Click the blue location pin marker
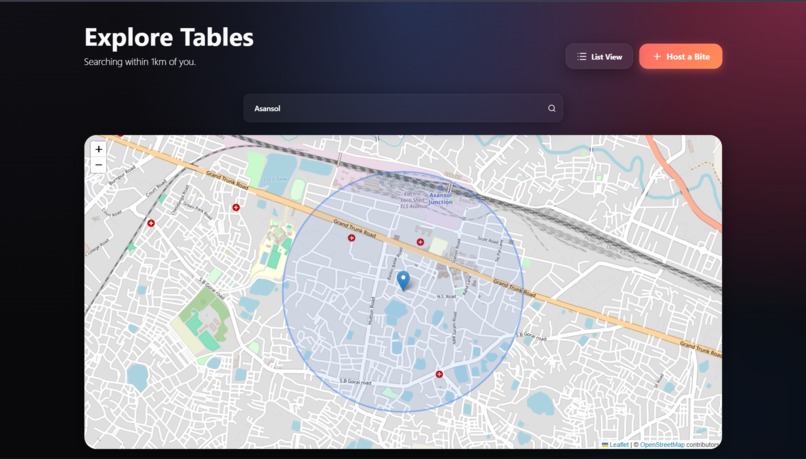806x459 pixels. (x=404, y=281)
